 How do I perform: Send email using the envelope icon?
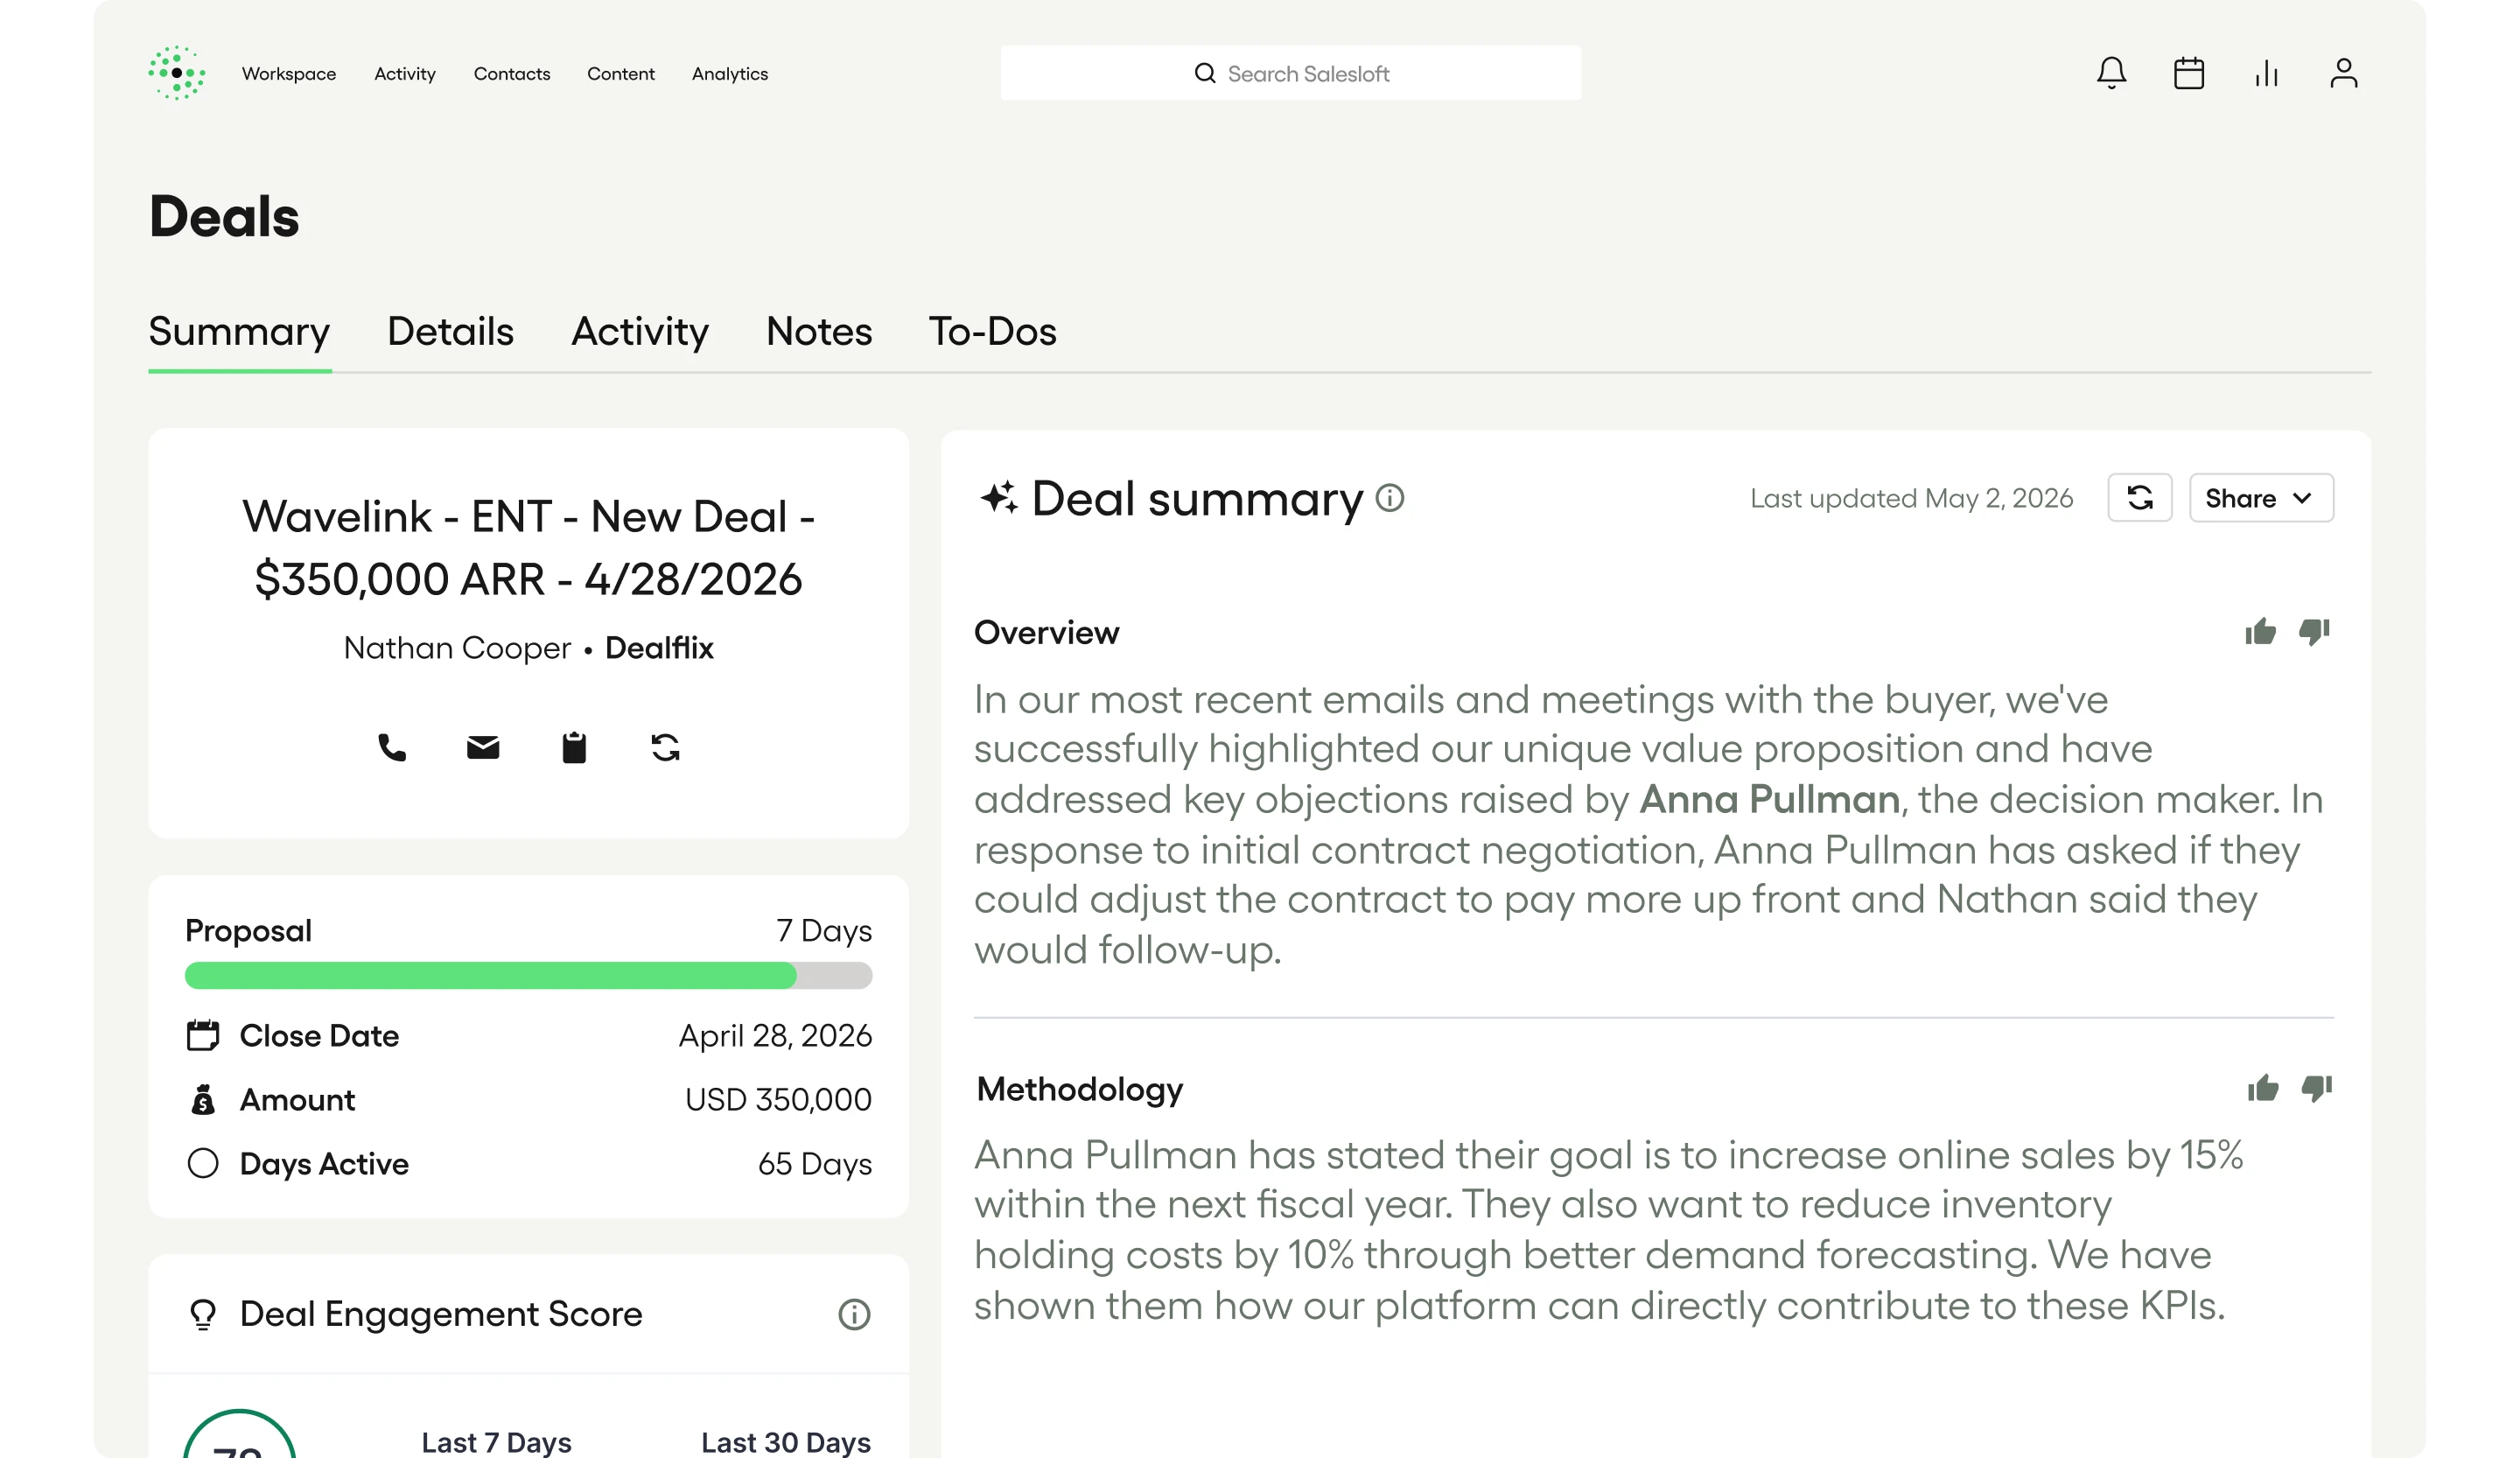tap(483, 748)
